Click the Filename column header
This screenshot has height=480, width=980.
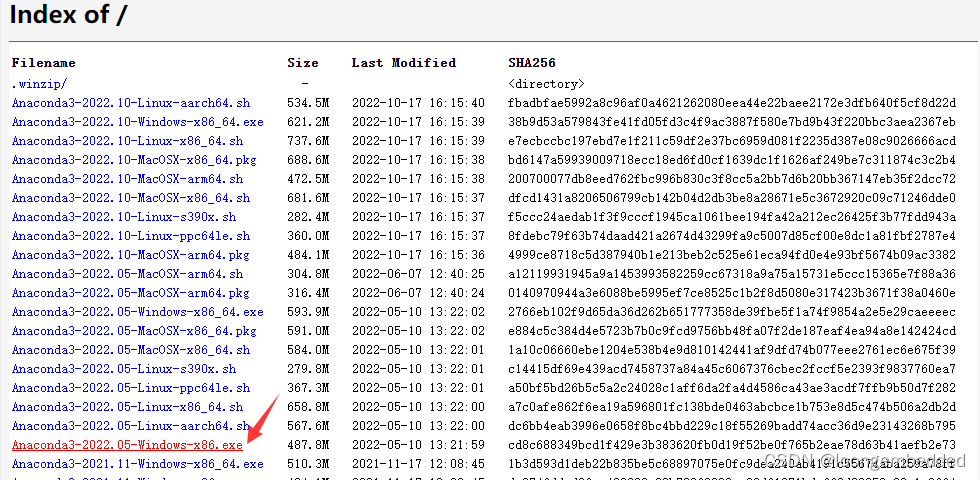pyautogui.click(x=43, y=62)
